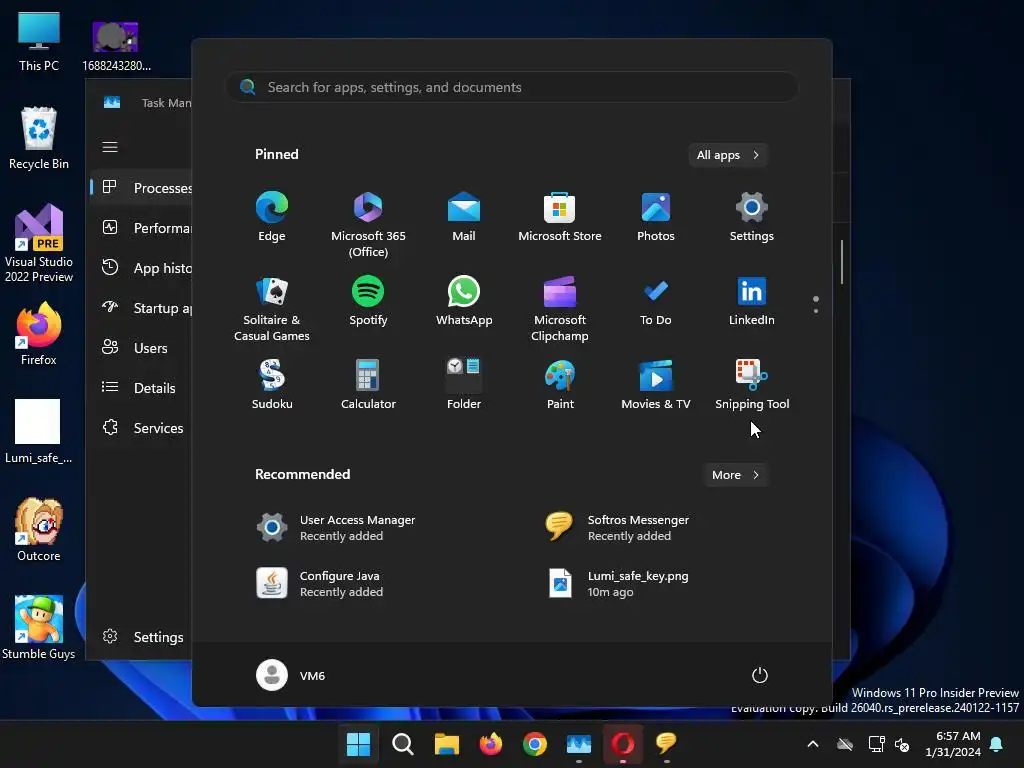Screen dimensions: 1024x768
Task: Select Stumble Guys desktop shortcut
Action: point(39,628)
